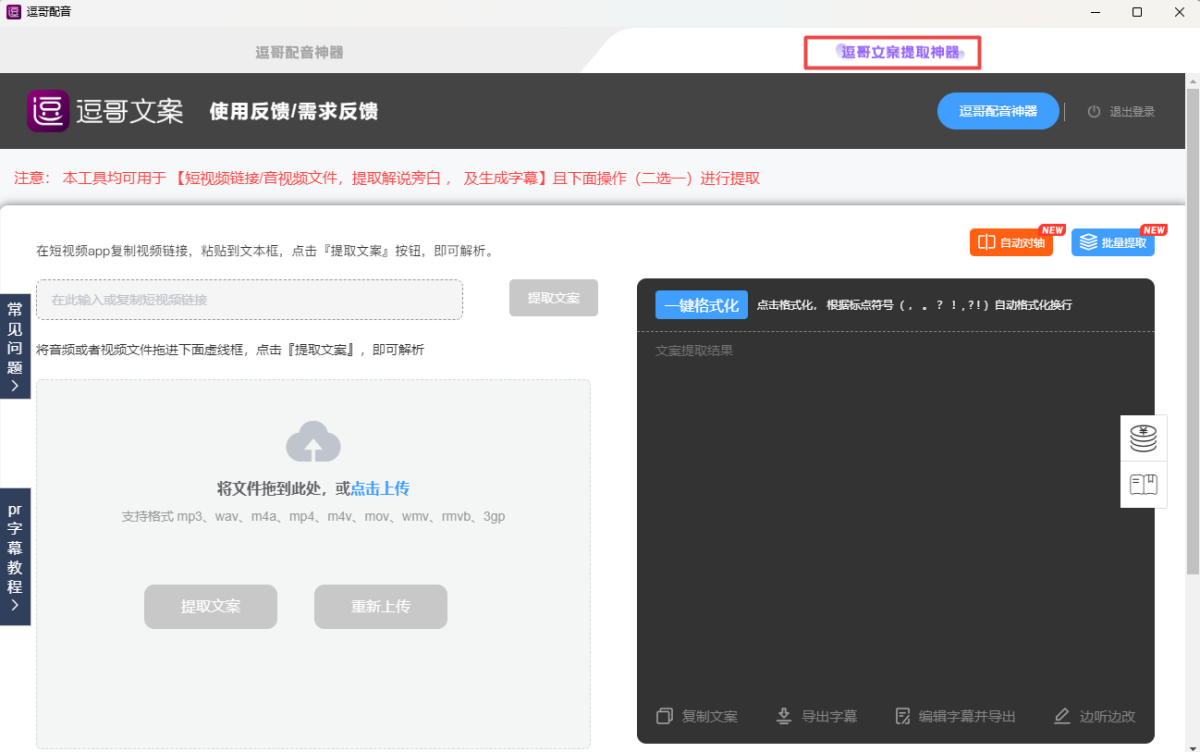
Task: Open the 自动对轴 feature
Action: 1011,242
